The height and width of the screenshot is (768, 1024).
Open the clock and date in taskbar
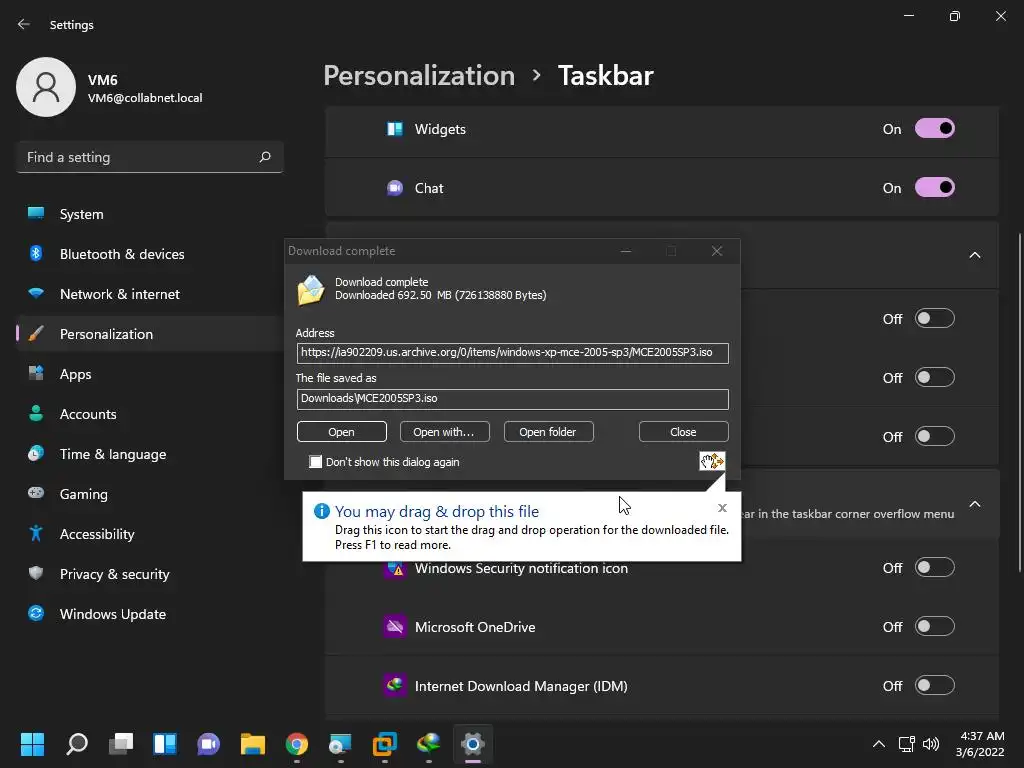tap(980, 744)
